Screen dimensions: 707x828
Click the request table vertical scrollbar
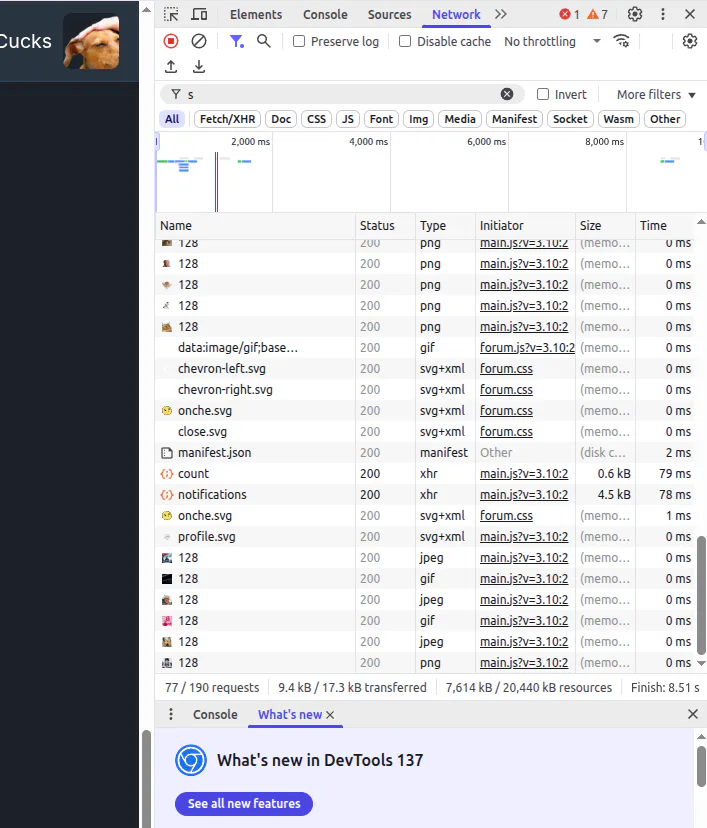point(701,595)
